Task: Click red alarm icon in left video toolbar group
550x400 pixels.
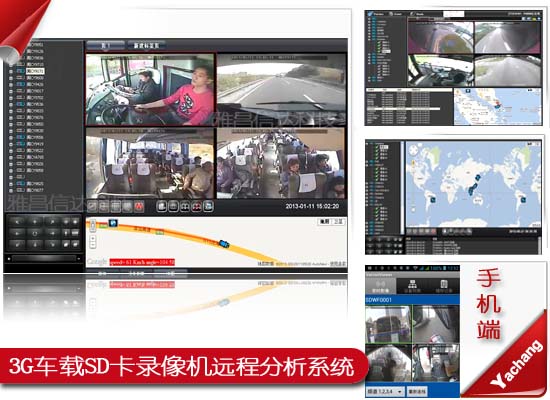Action: [x=139, y=206]
